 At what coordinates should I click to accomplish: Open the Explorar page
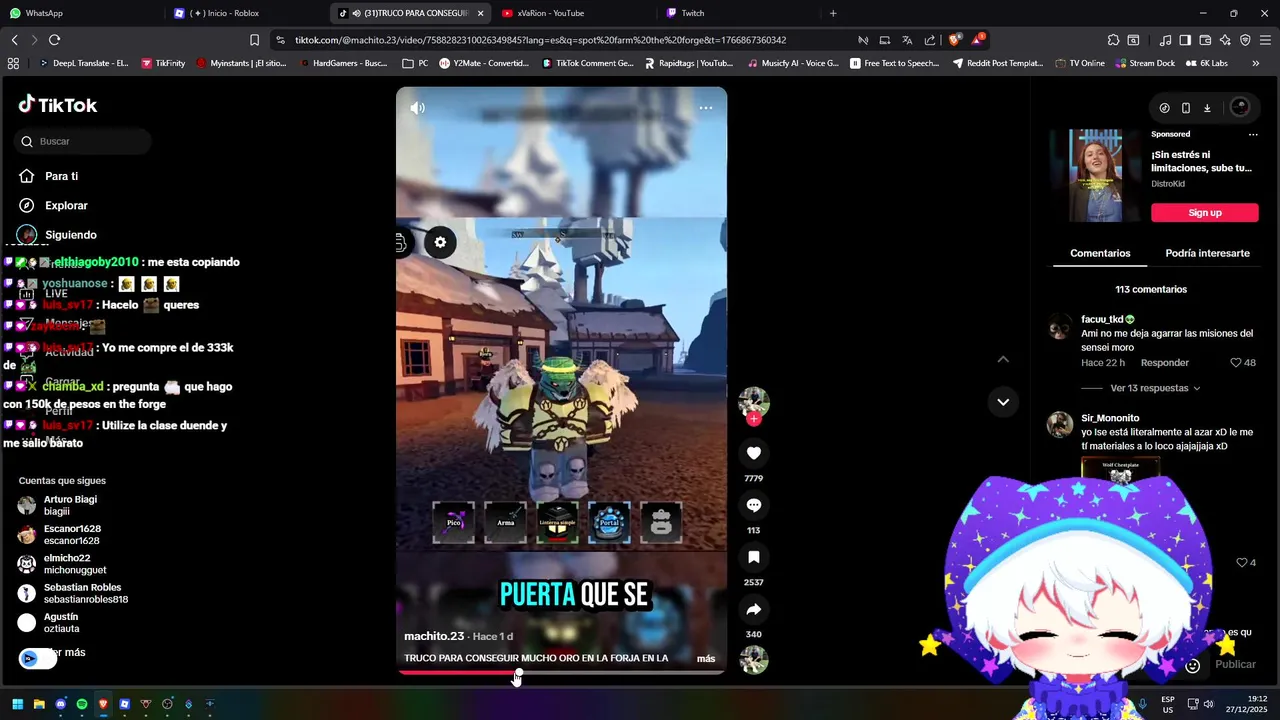66,205
